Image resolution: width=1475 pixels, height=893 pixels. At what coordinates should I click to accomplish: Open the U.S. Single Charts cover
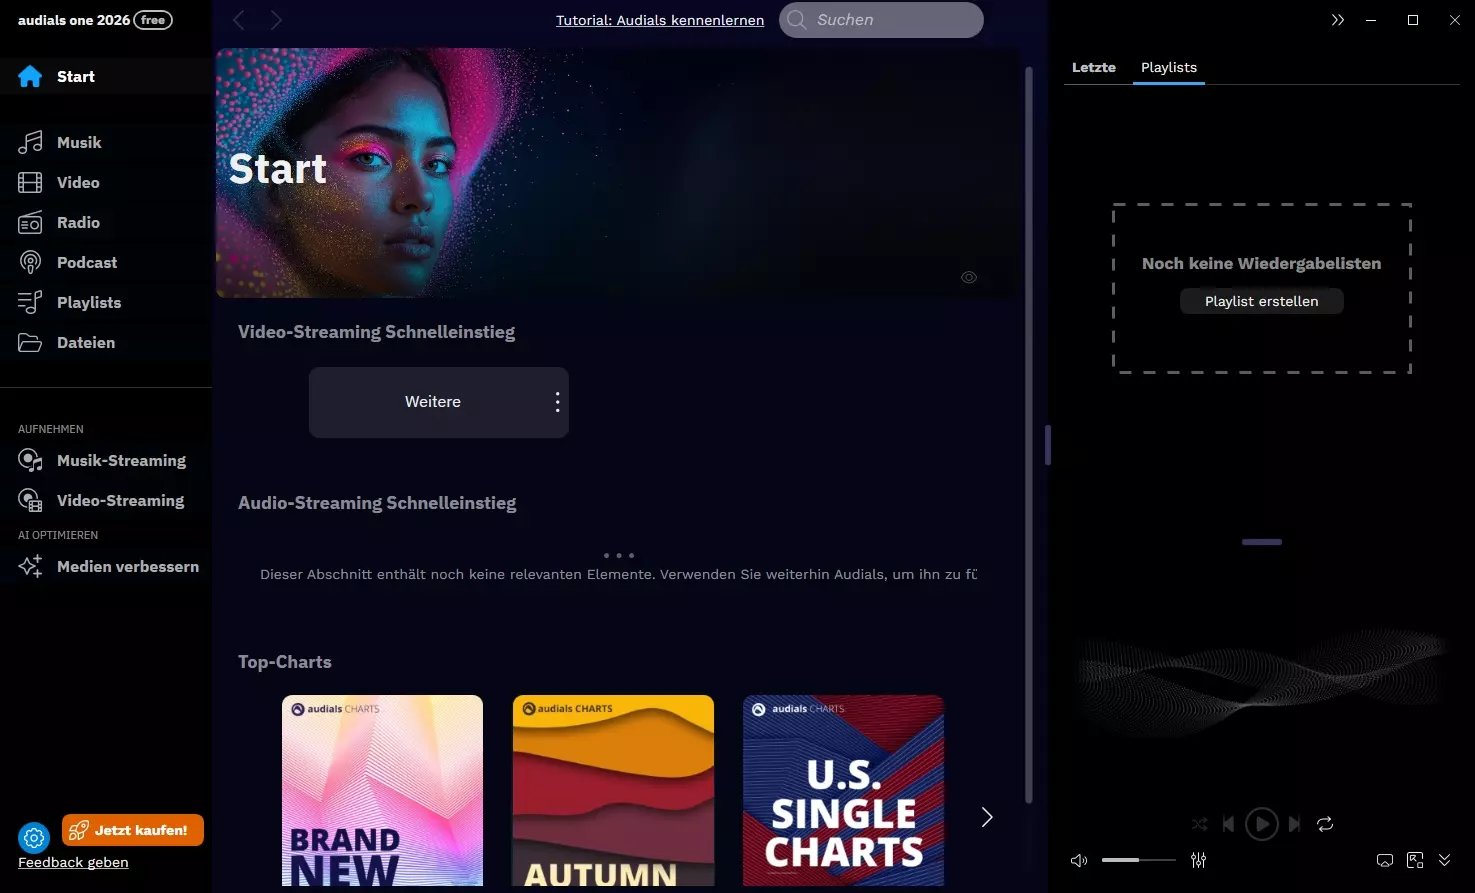843,790
